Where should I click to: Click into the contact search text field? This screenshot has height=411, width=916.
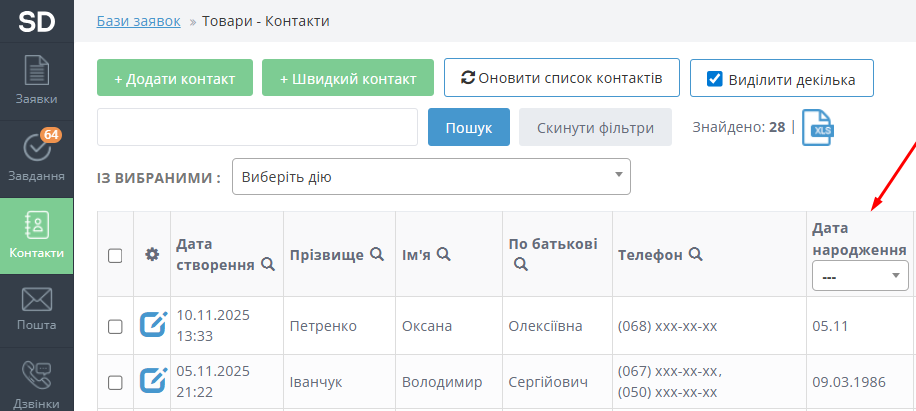pos(257,128)
